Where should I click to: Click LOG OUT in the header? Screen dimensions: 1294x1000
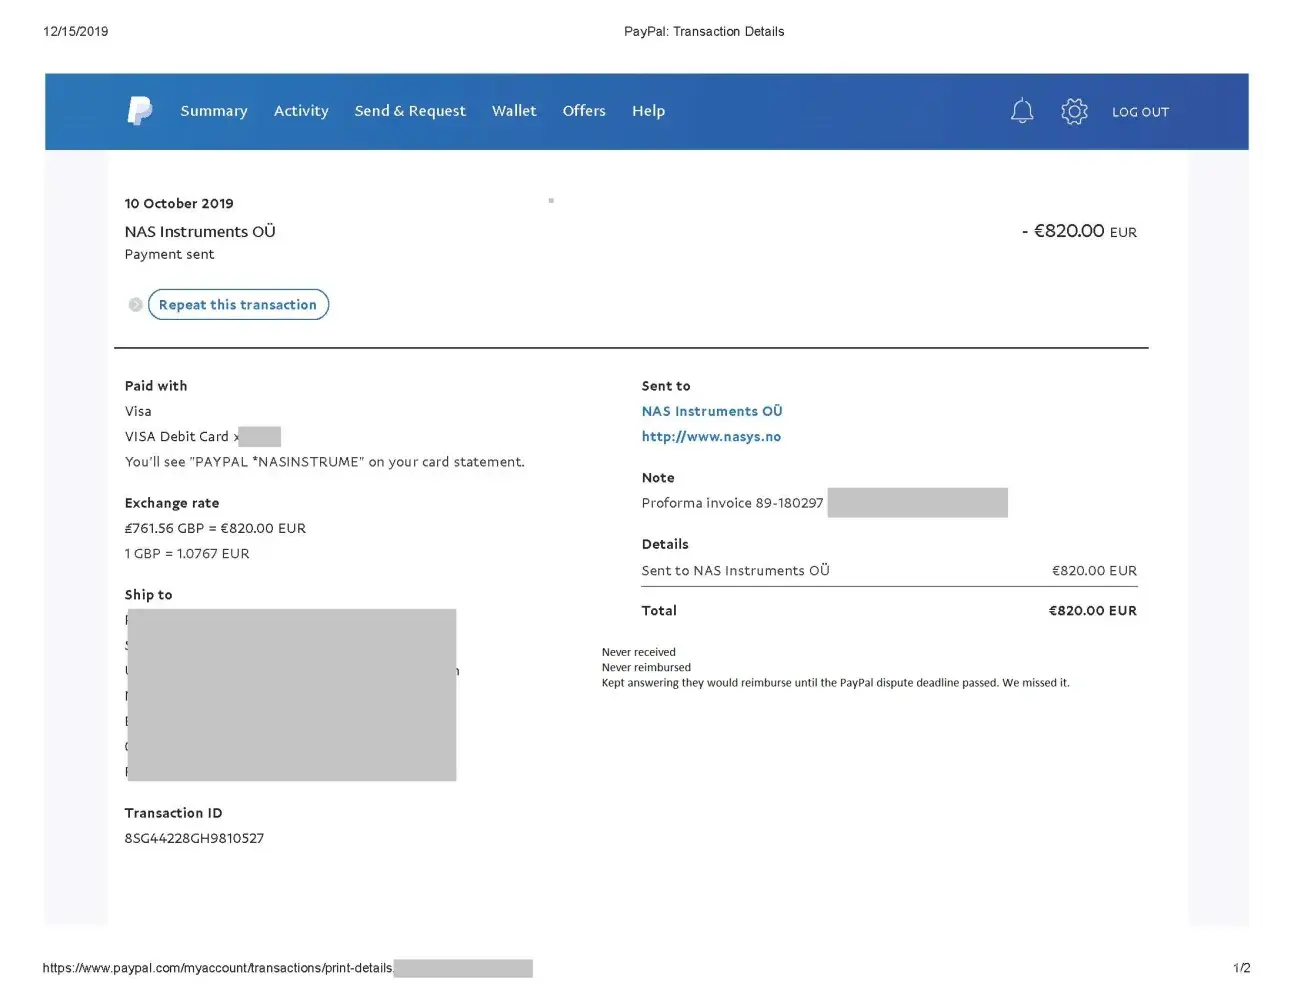[x=1140, y=112]
